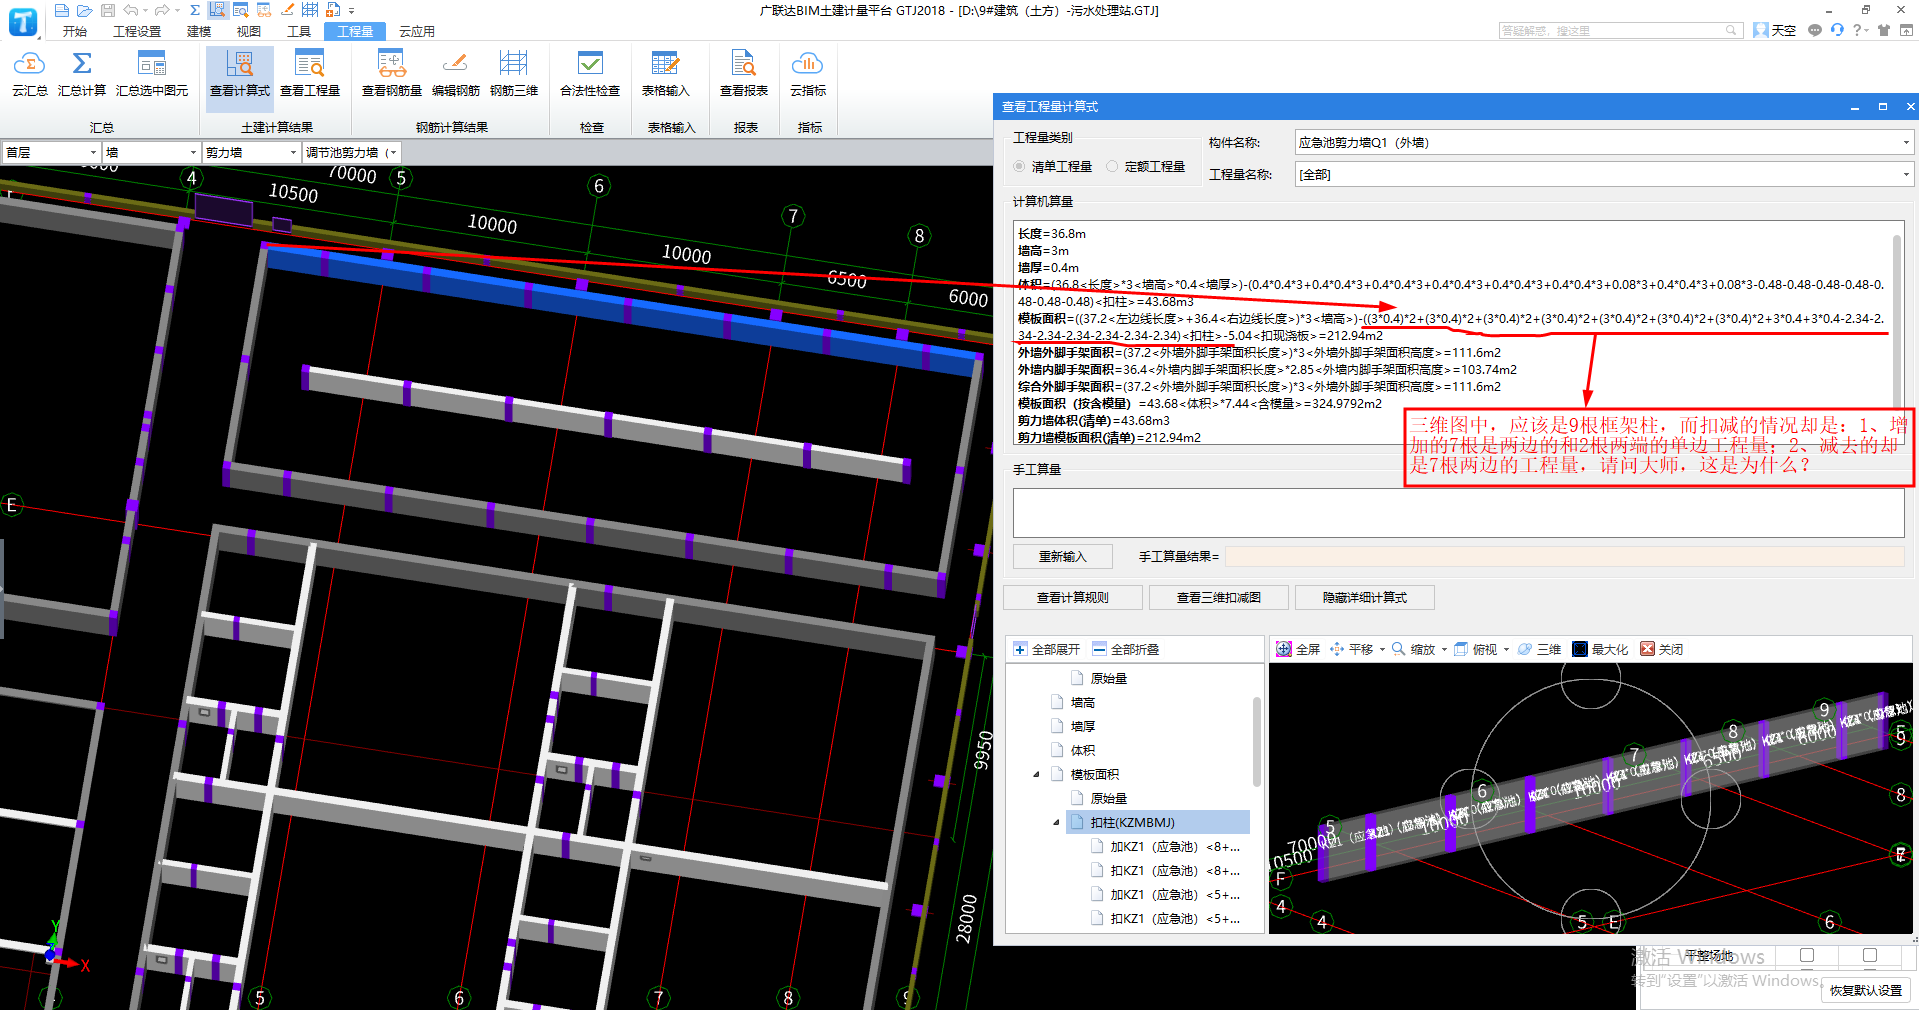1919x1010 pixels.
Task: Click 最大化 in preview toolbar
Action: (1600, 649)
